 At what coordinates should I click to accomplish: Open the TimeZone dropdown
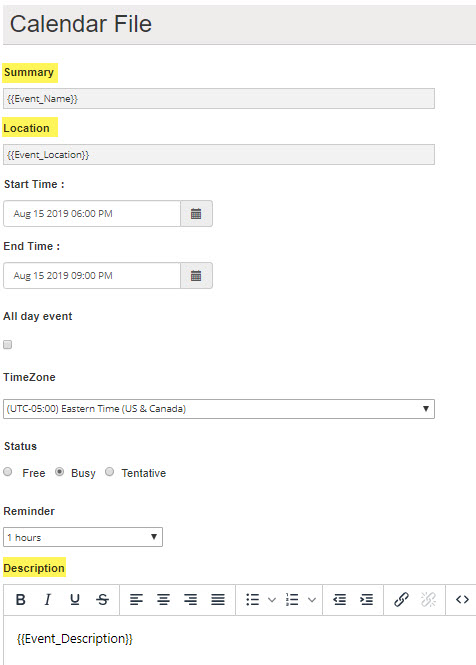[x=219, y=409]
